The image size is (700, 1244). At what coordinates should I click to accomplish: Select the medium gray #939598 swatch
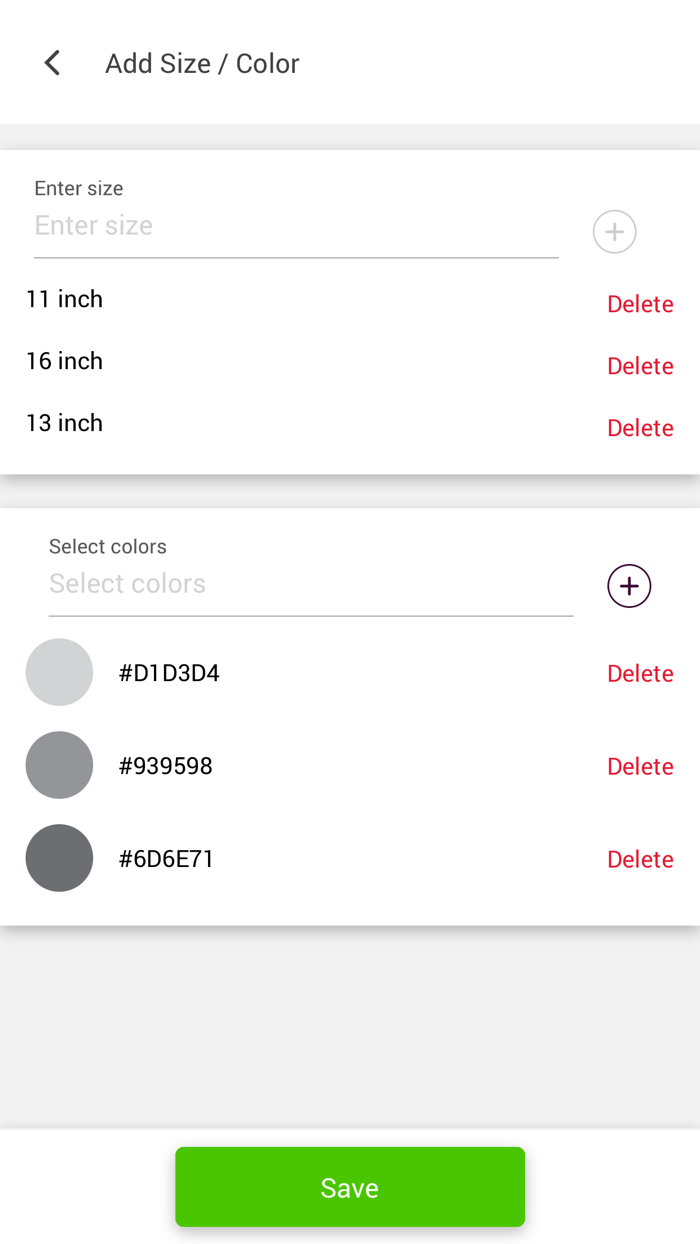point(59,765)
